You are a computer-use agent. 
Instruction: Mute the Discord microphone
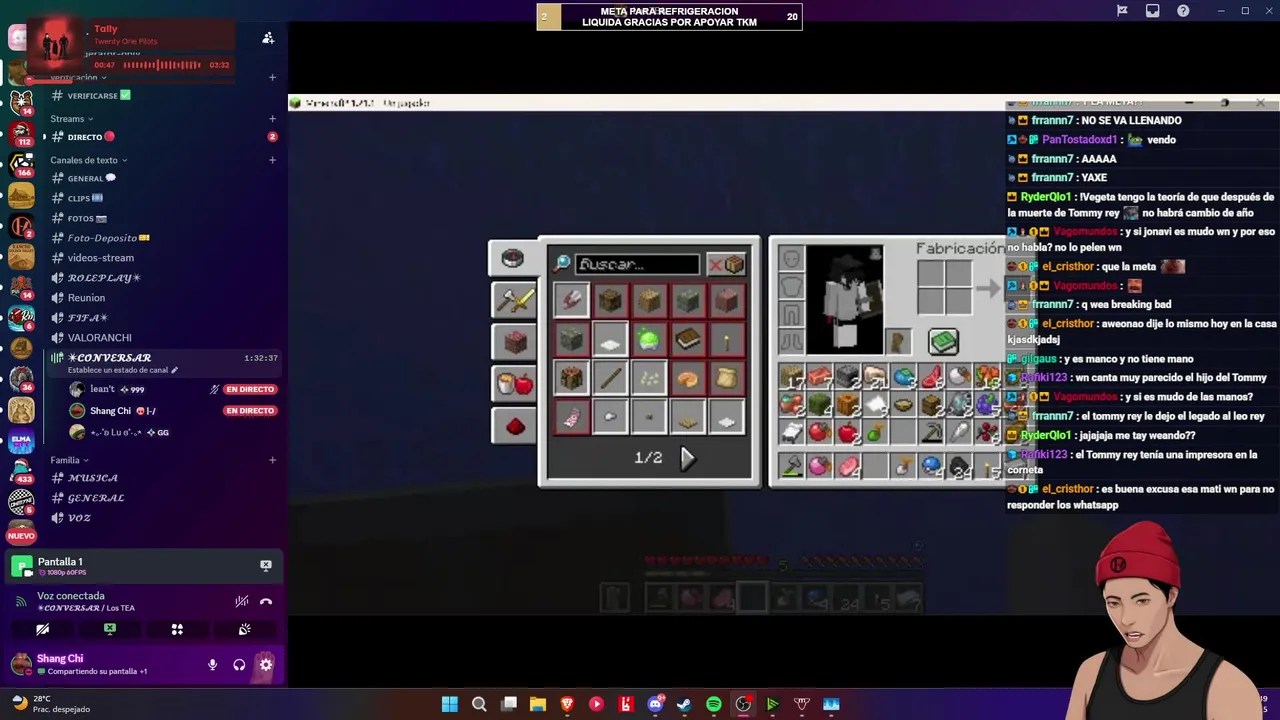pyautogui.click(x=212, y=665)
